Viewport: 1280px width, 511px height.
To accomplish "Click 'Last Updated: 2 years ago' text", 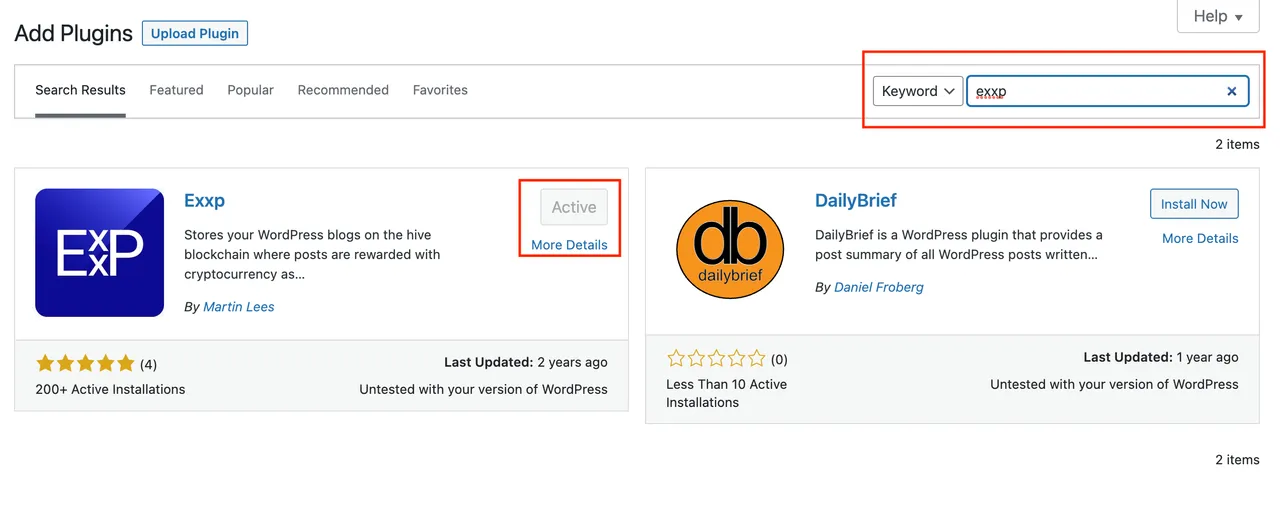I will [x=526, y=362].
